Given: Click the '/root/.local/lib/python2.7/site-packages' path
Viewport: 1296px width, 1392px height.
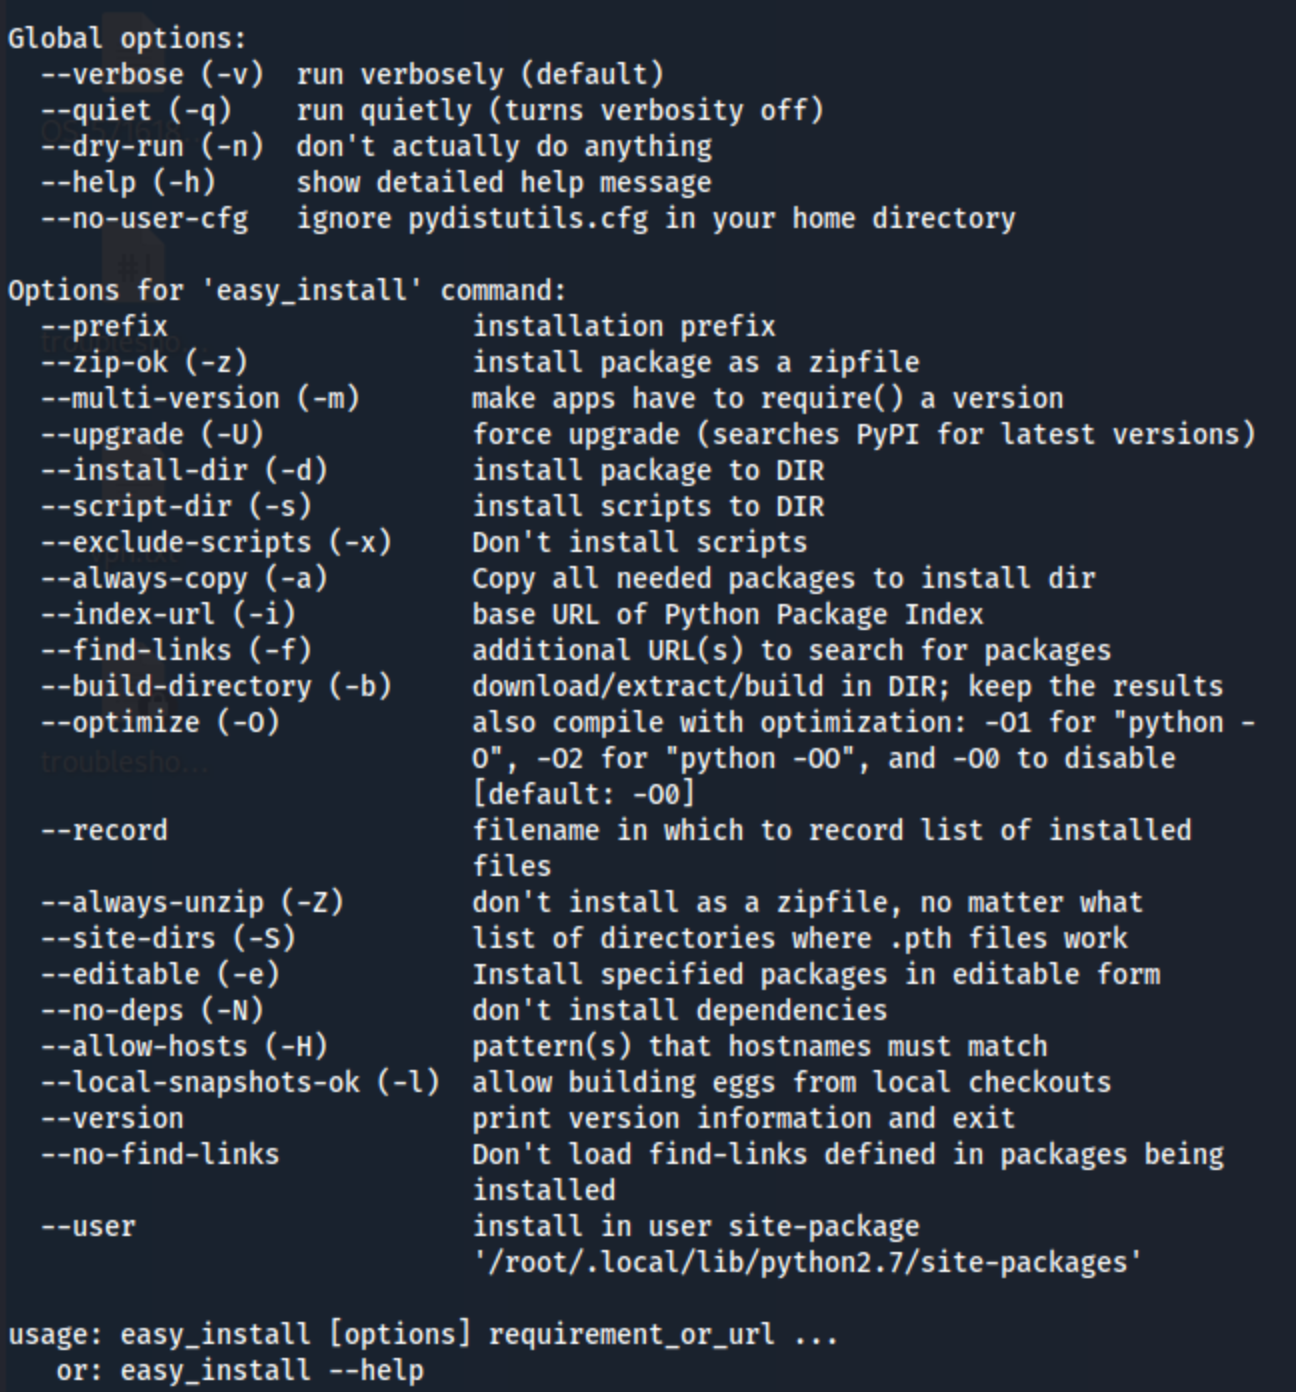Looking at the screenshot, I should (807, 1263).
